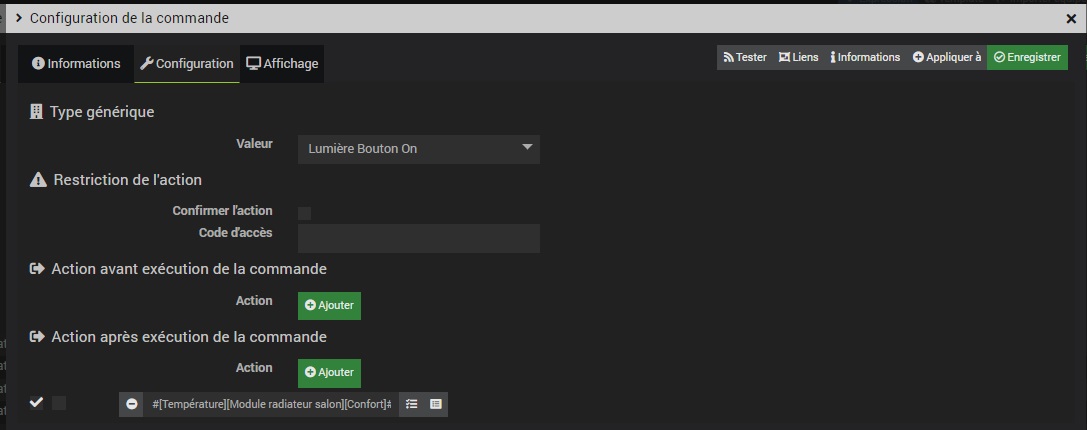Screen dimensions: 1087x430
Task: Edit the Température Module radiateur salon command field
Action: pyautogui.click(x=272, y=404)
